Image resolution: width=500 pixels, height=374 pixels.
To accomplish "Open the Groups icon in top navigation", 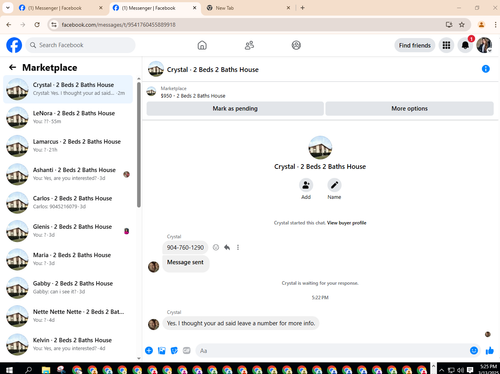I will [x=296, y=45].
